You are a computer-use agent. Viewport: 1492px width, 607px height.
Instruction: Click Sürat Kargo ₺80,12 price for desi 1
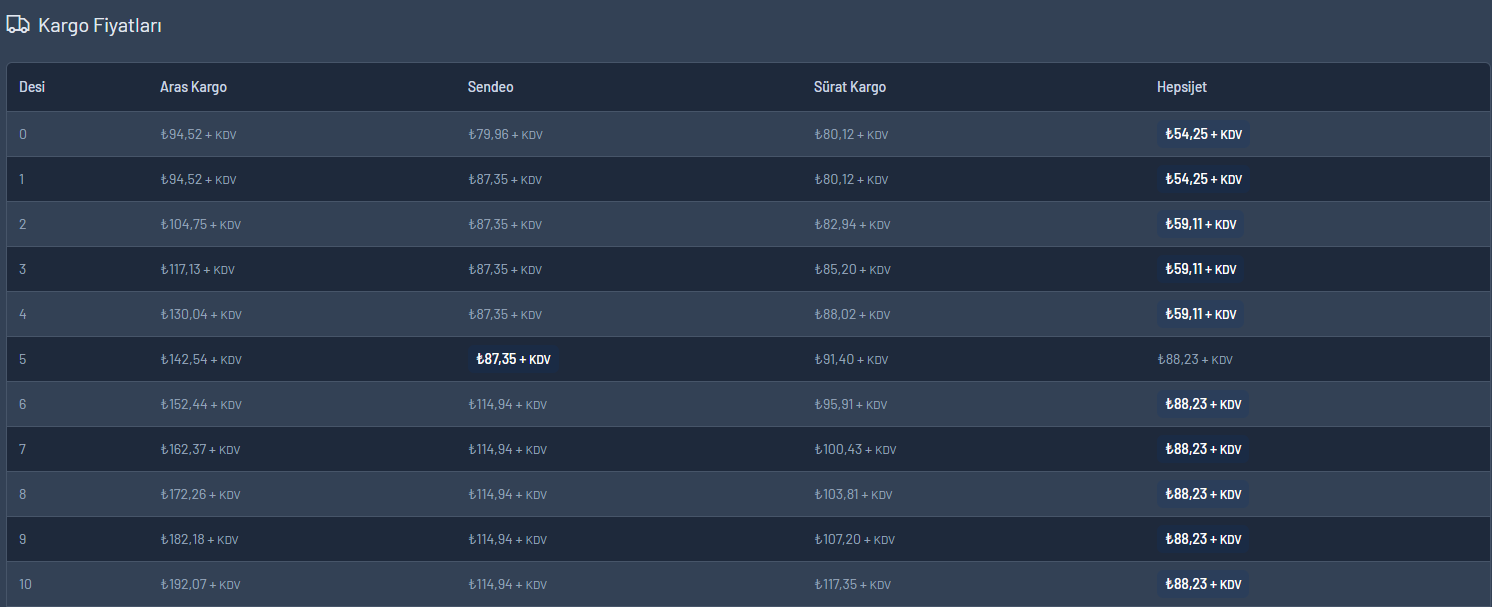pyautogui.click(x=851, y=179)
